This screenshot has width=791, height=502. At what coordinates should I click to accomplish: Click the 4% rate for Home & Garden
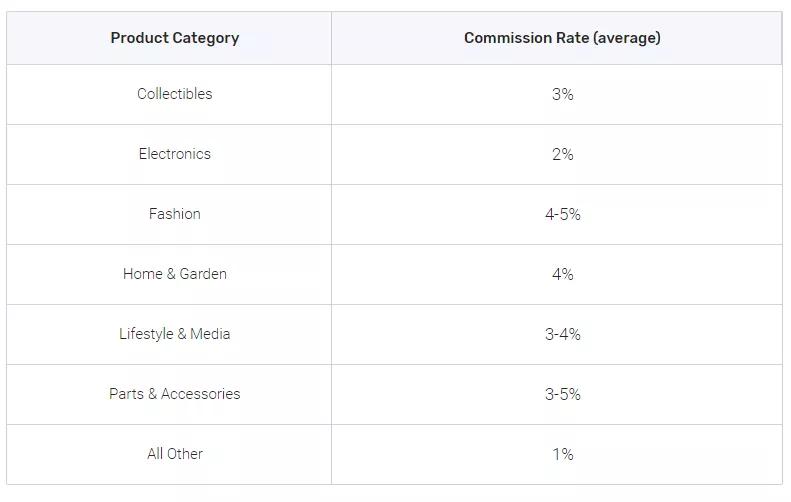coord(562,274)
